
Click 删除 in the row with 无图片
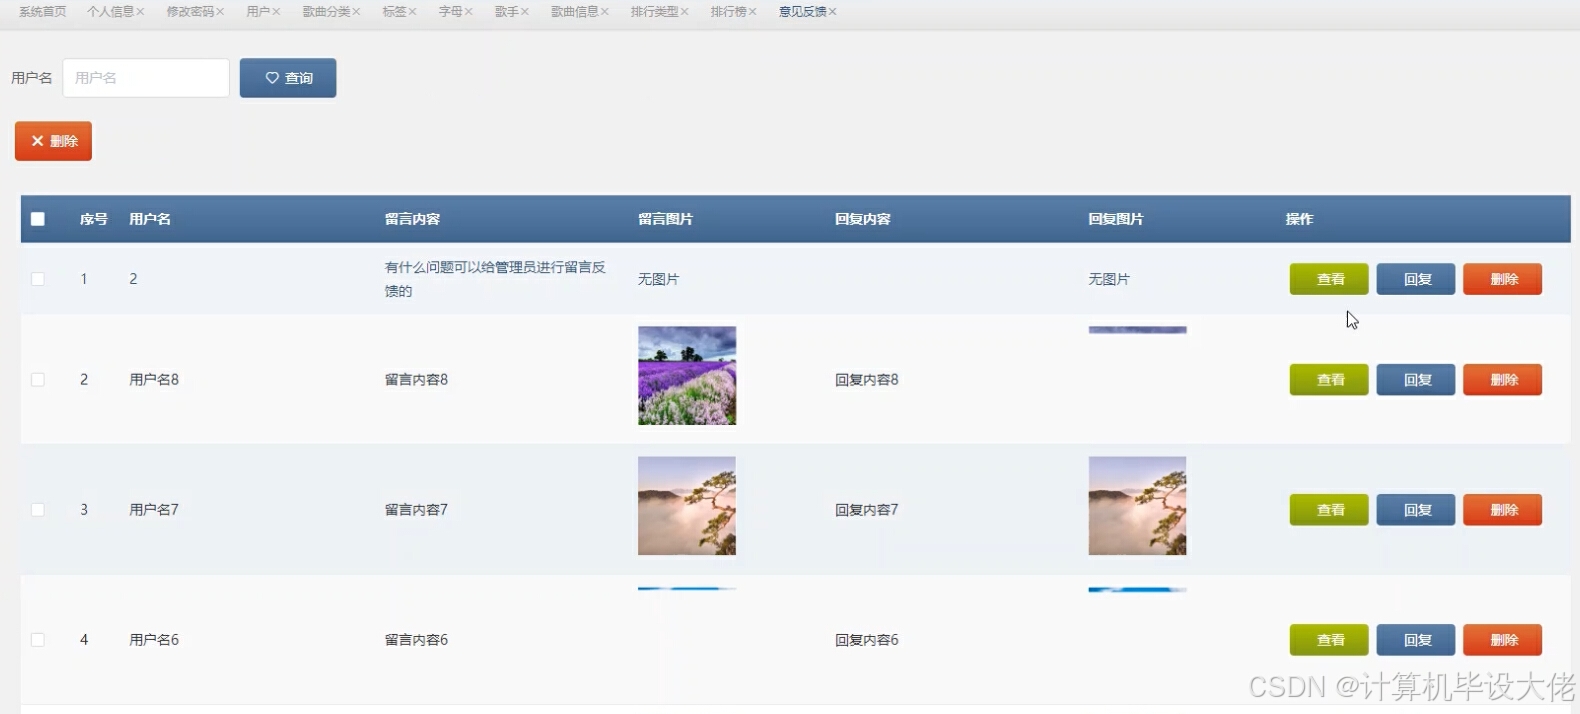point(1502,279)
